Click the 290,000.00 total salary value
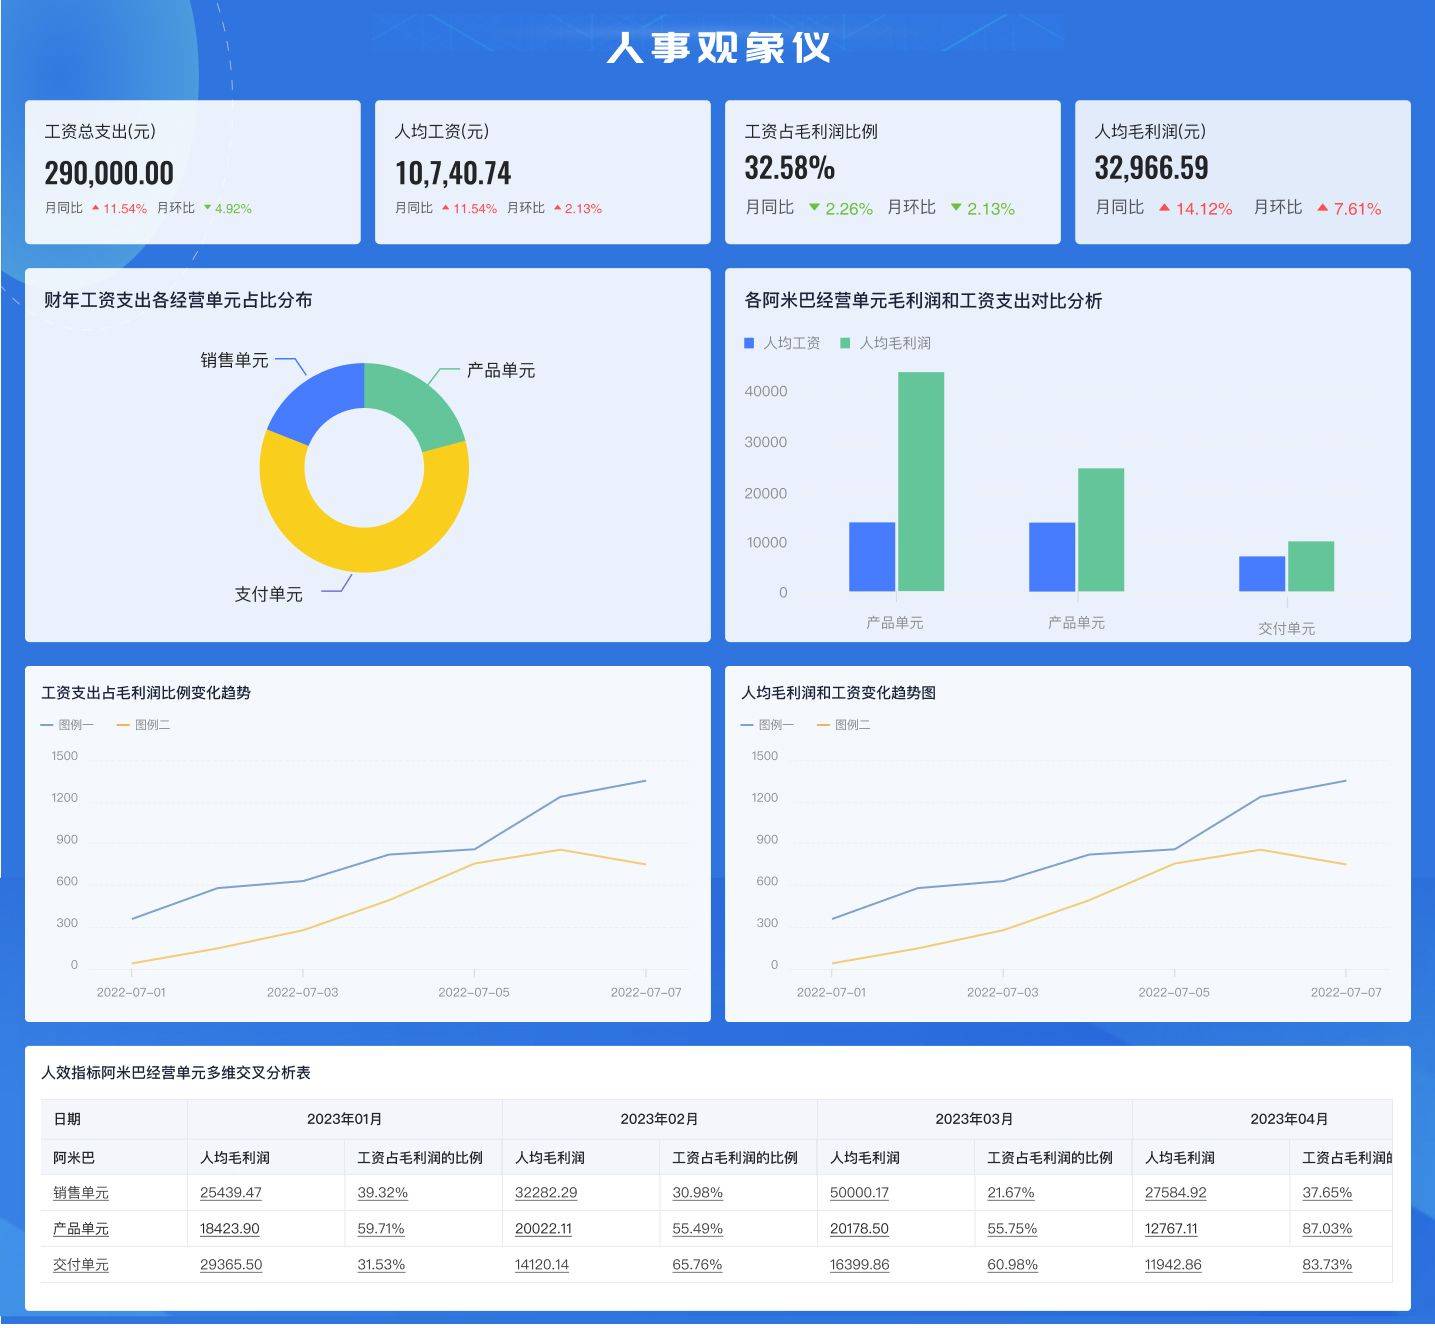Screen dimensions: 1435x1328 pos(109,173)
